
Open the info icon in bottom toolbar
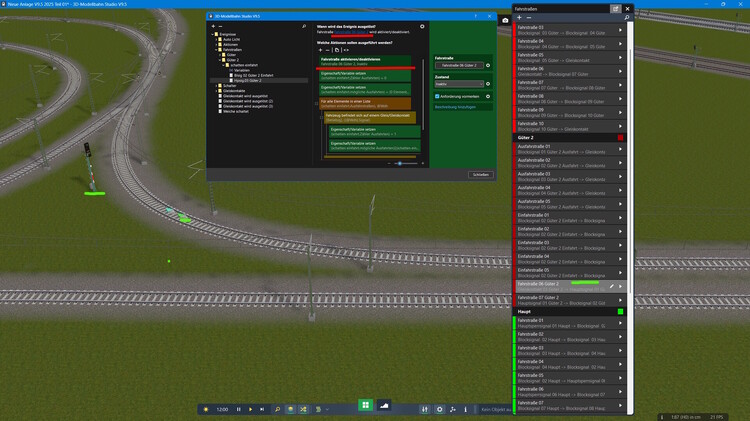465,410
